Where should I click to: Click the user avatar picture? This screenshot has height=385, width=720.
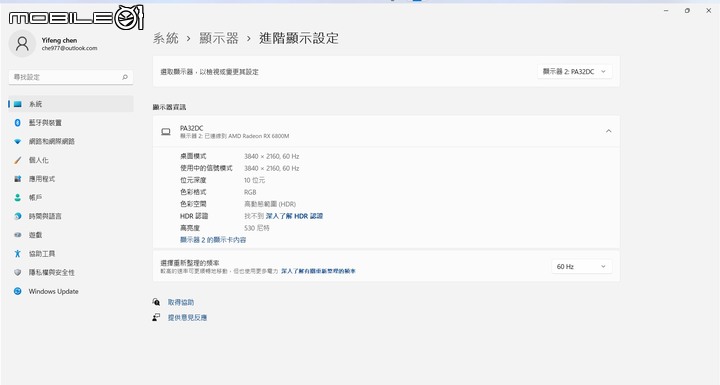tap(22, 44)
